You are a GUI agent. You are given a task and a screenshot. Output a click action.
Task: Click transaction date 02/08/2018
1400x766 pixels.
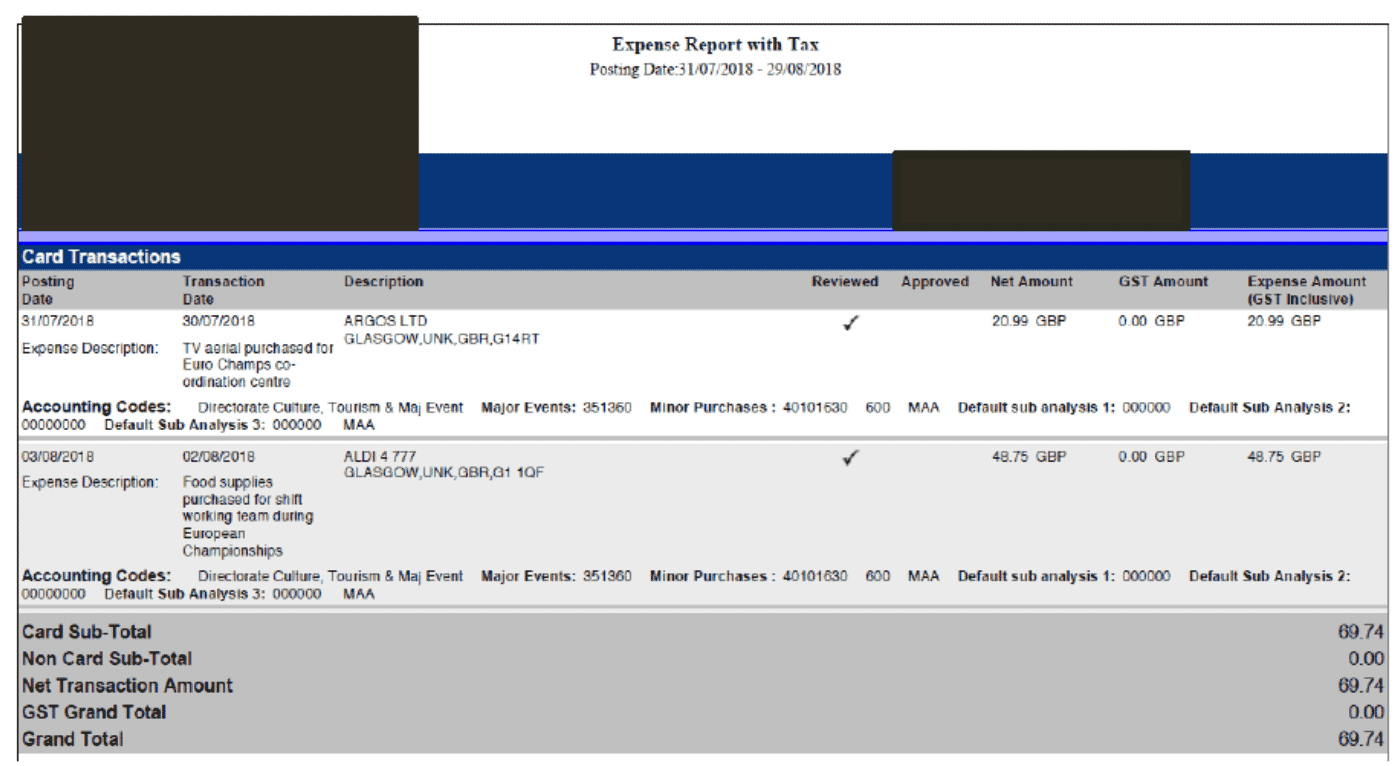pyautogui.click(x=219, y=457)
